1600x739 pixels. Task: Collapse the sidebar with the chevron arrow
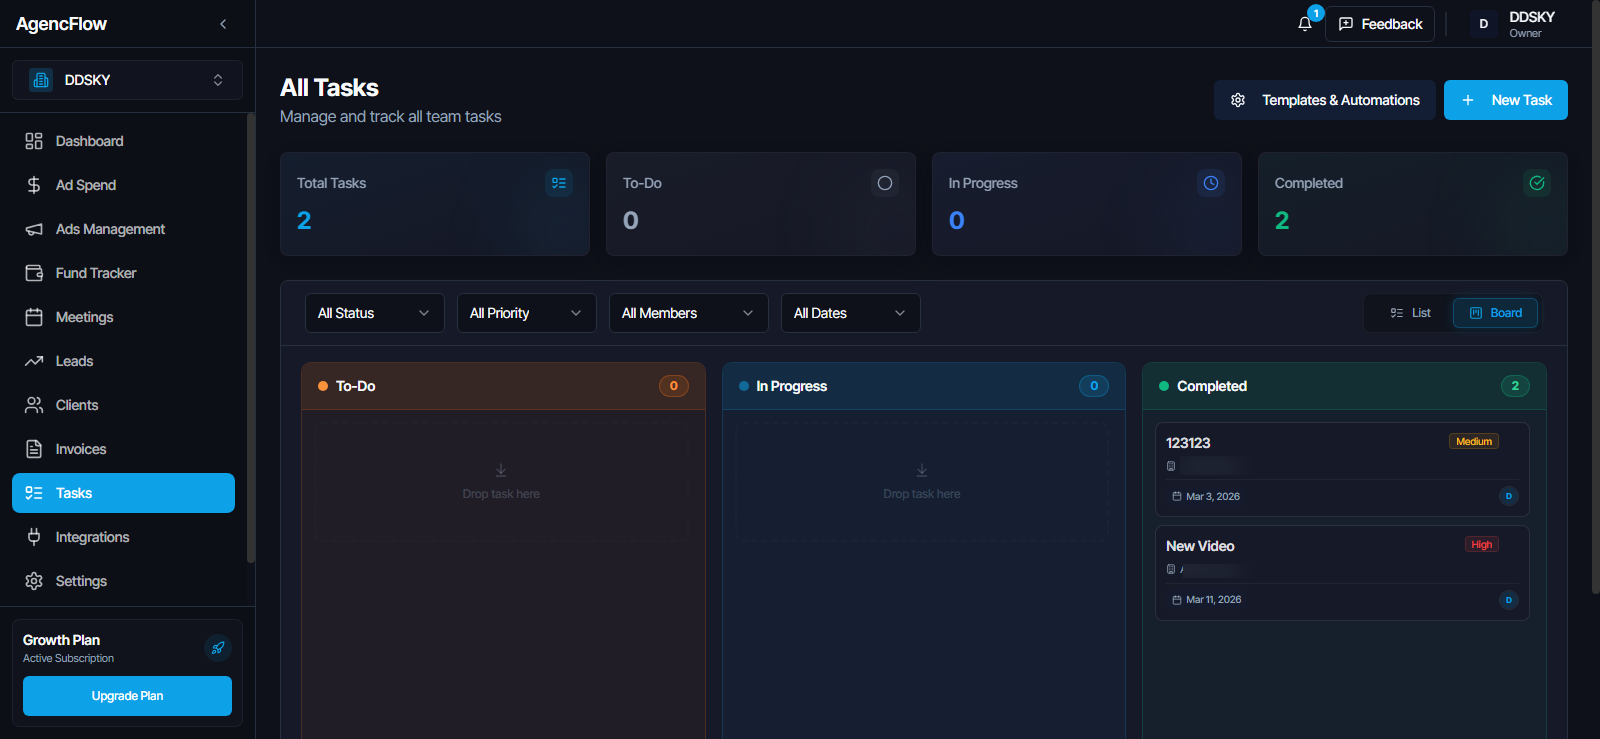(223, 24)
